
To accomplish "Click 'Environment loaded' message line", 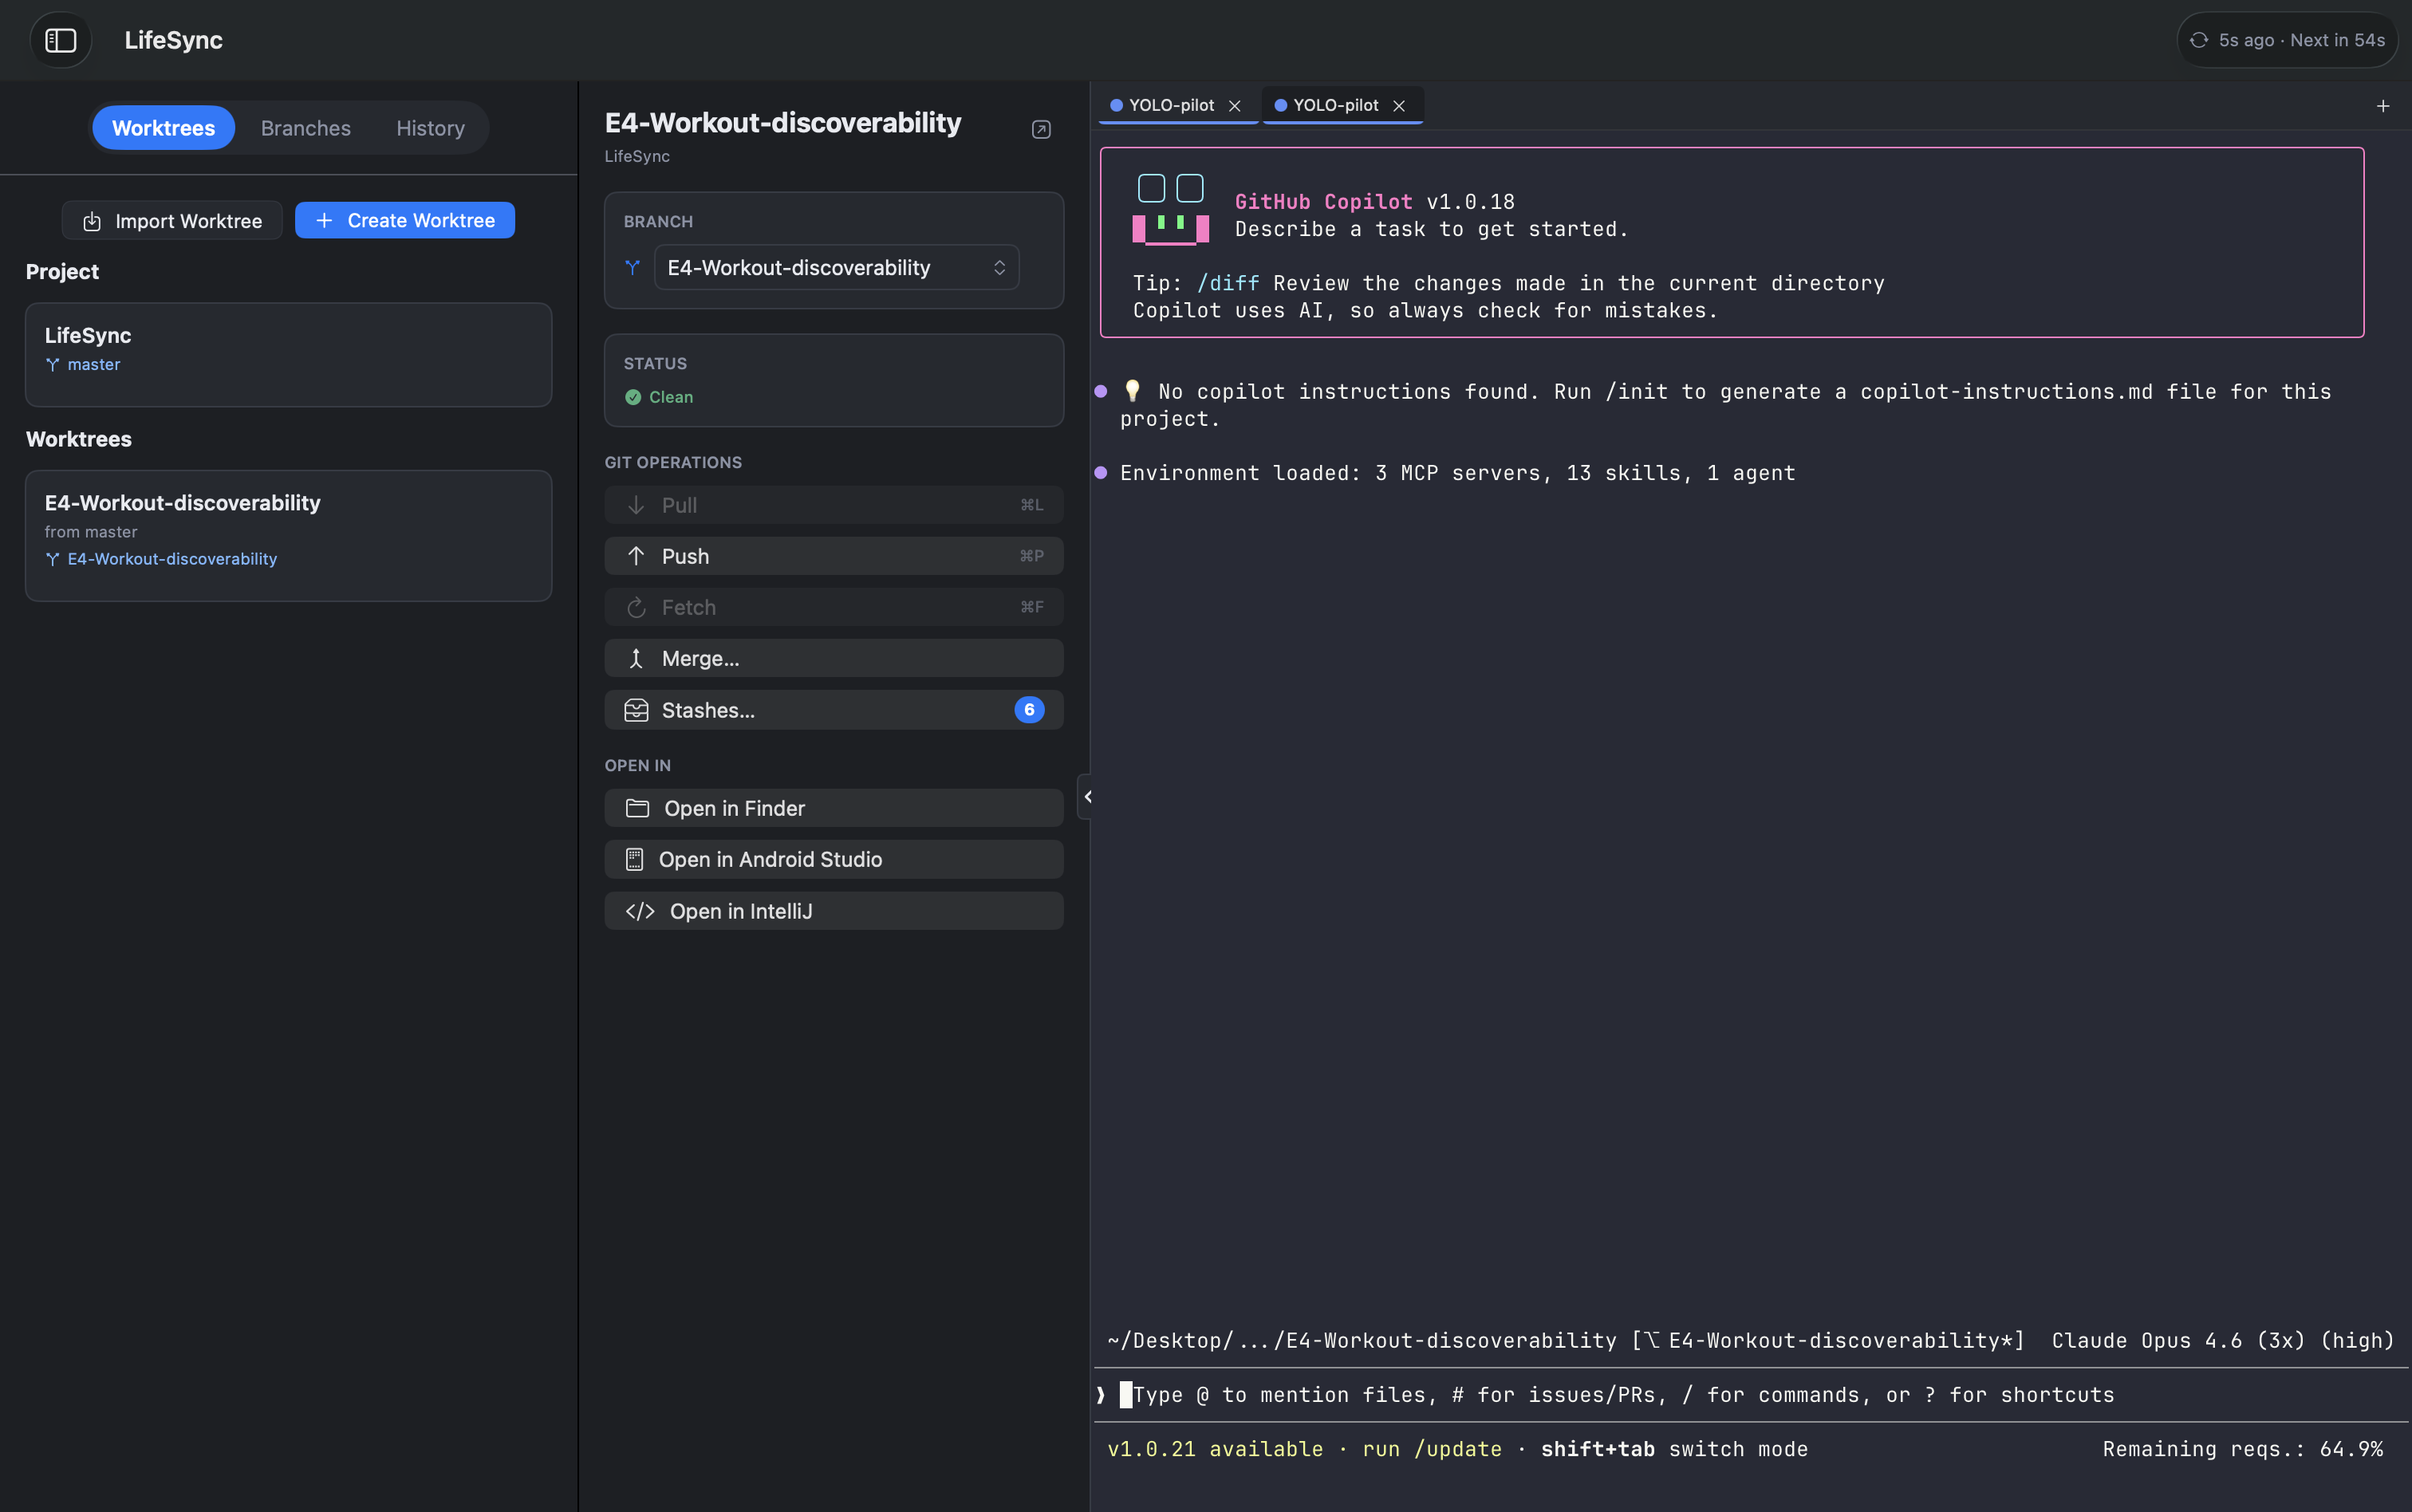I will (1457, 473).
